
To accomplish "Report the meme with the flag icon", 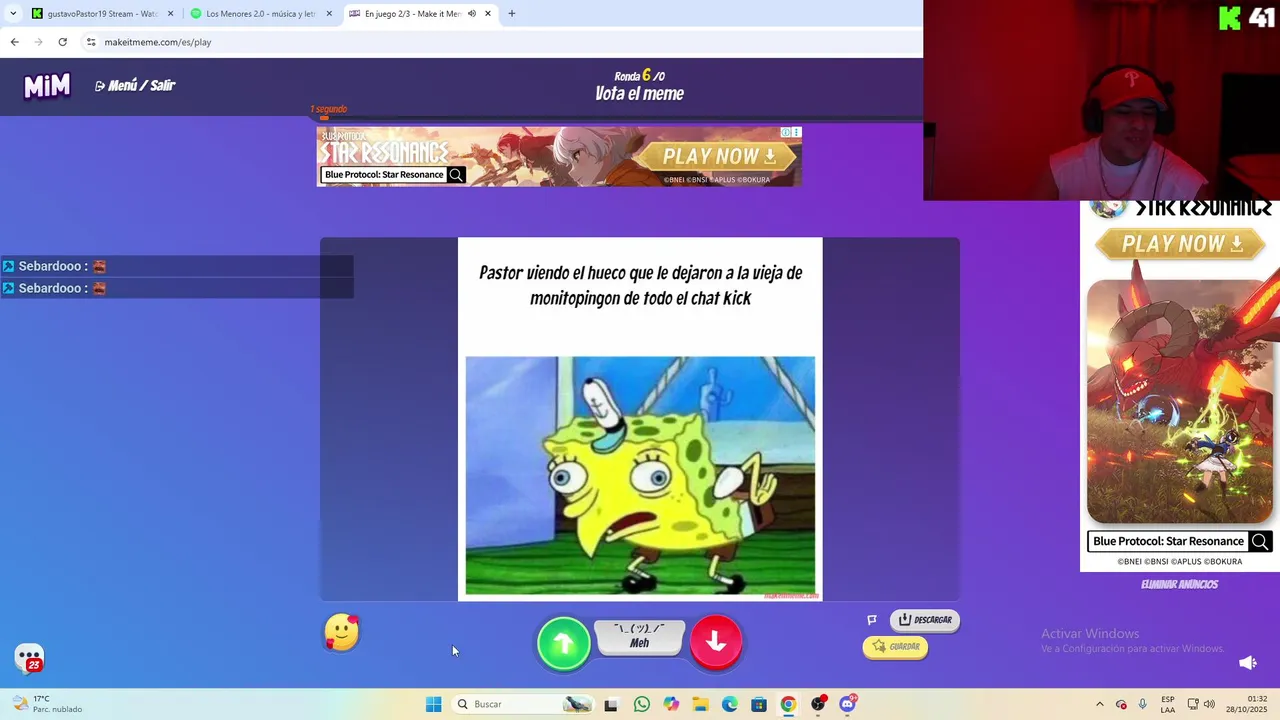I will (x=872, y=620).
